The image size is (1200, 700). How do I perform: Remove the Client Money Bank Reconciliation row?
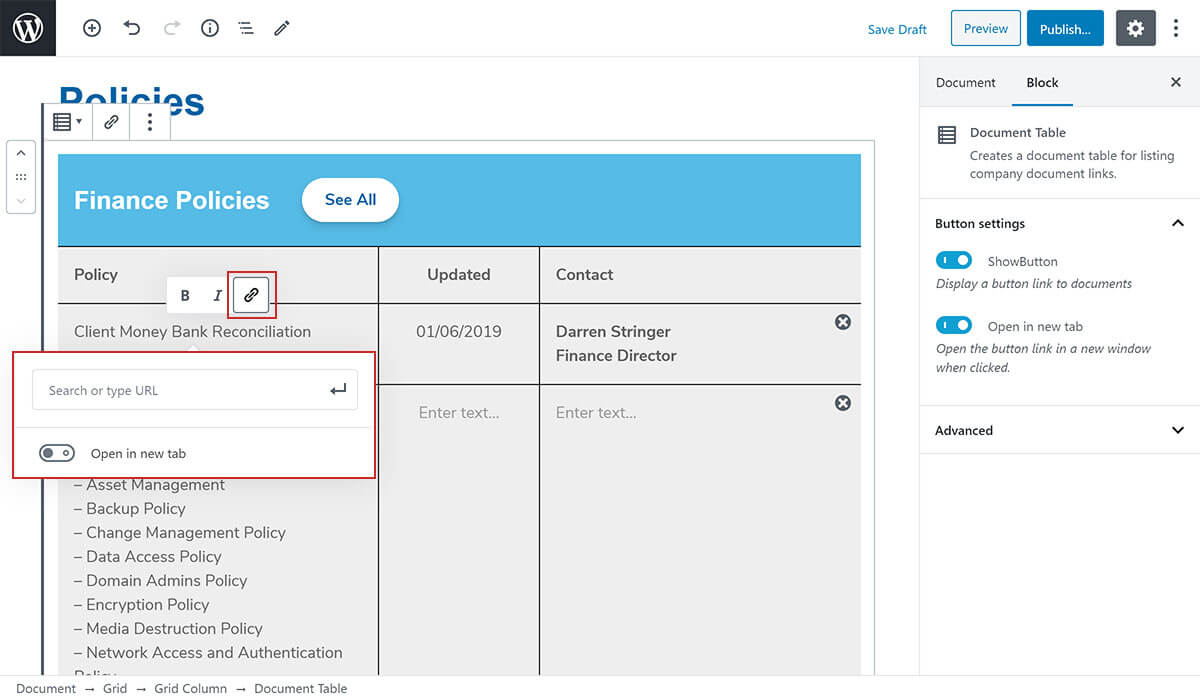(843, 322)
